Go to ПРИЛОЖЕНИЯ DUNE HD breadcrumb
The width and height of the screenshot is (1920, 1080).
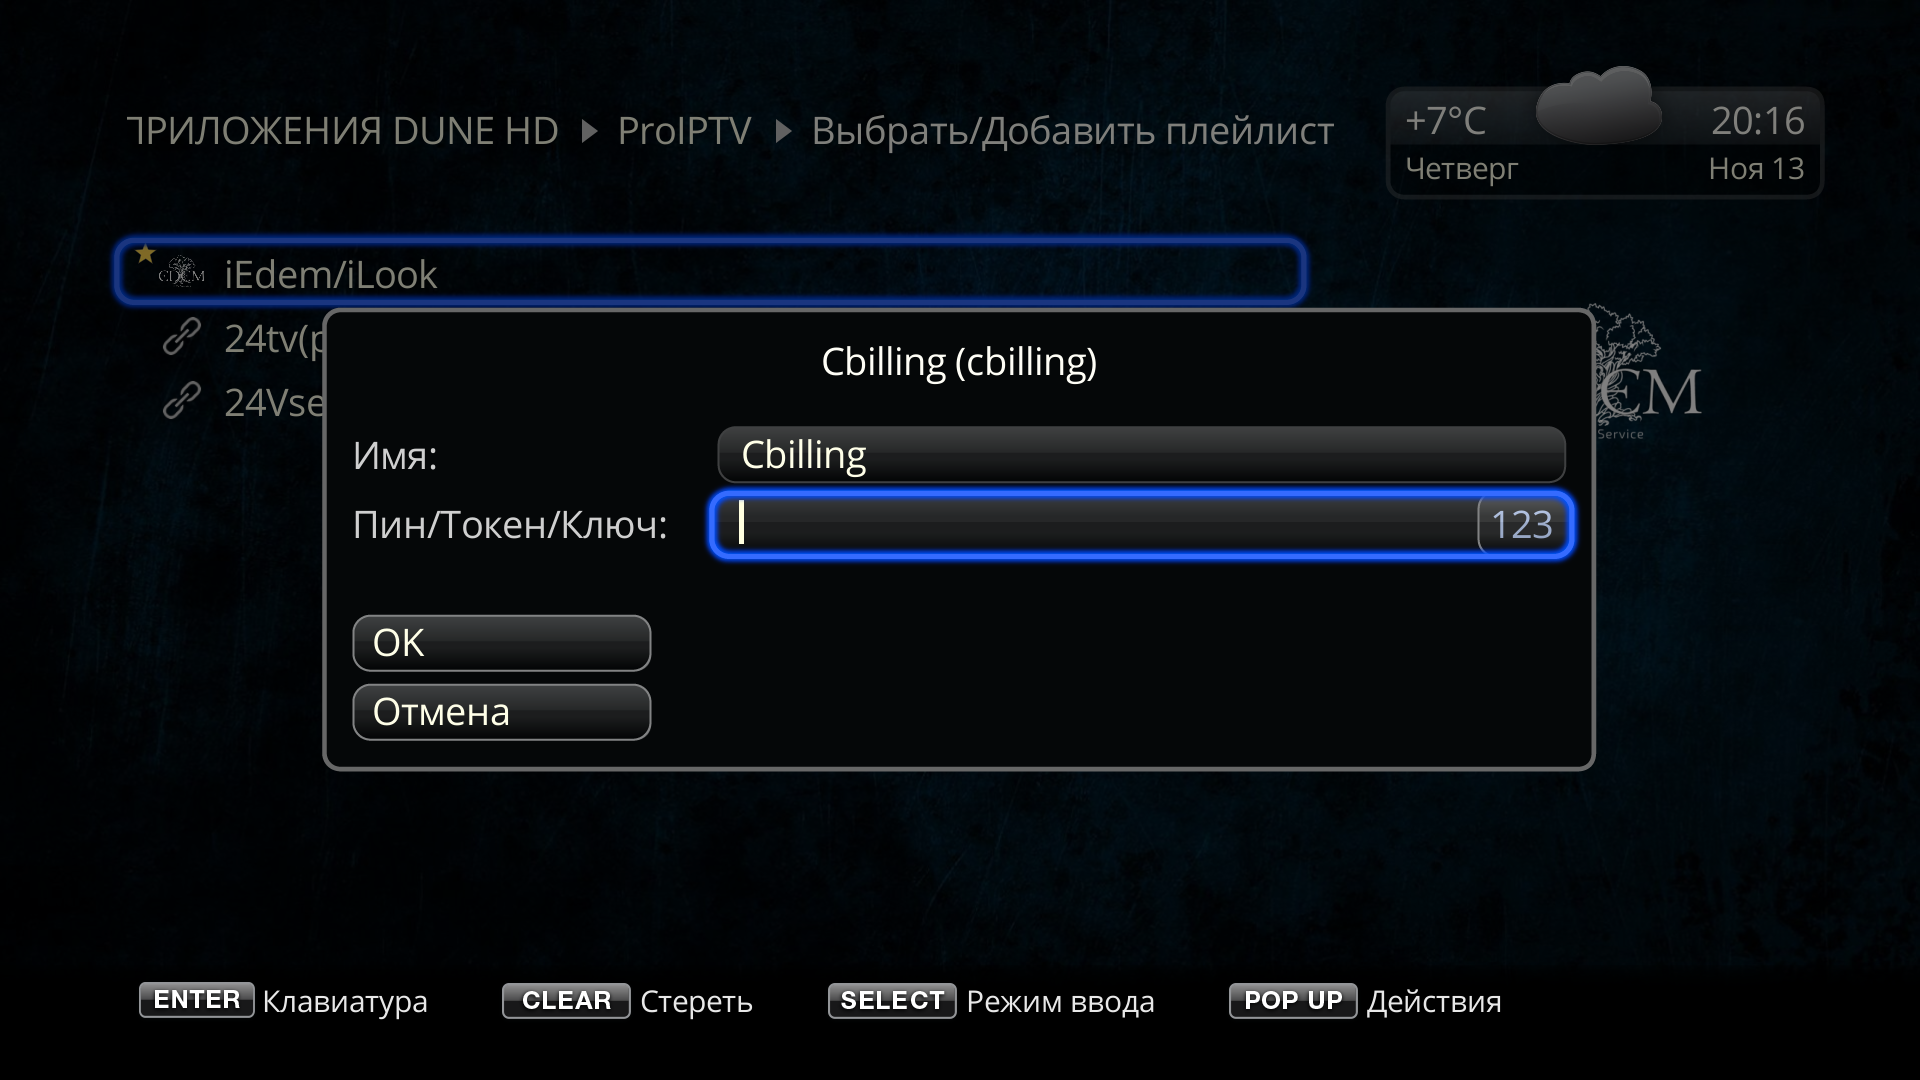[x=342, y=131]
